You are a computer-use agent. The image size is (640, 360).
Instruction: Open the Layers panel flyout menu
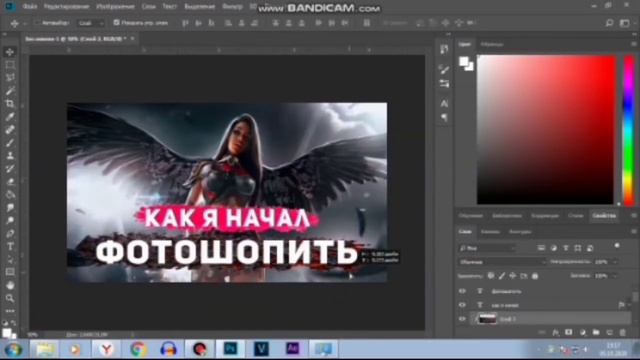click(634, 231)
